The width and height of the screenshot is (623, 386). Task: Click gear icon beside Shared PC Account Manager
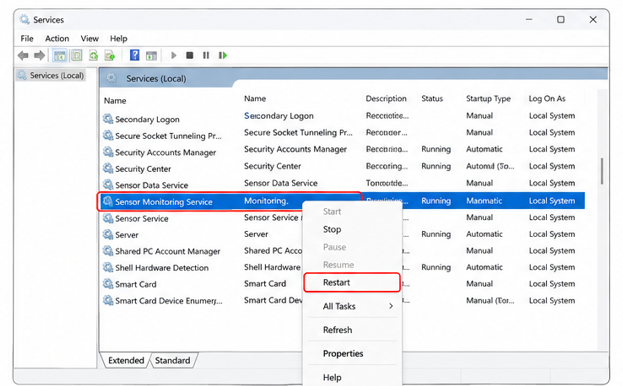(x=108, y=251)
